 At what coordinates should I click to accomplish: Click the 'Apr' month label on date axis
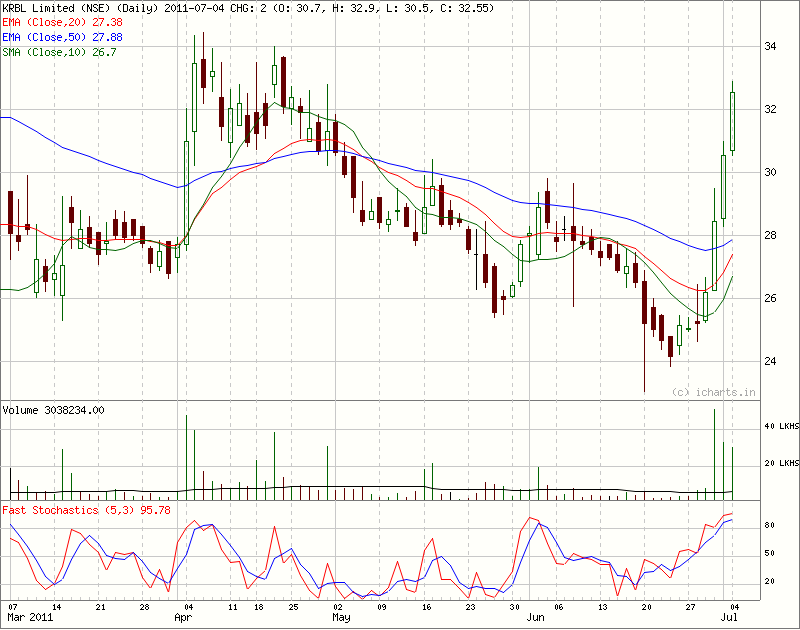tap(183, 617)
